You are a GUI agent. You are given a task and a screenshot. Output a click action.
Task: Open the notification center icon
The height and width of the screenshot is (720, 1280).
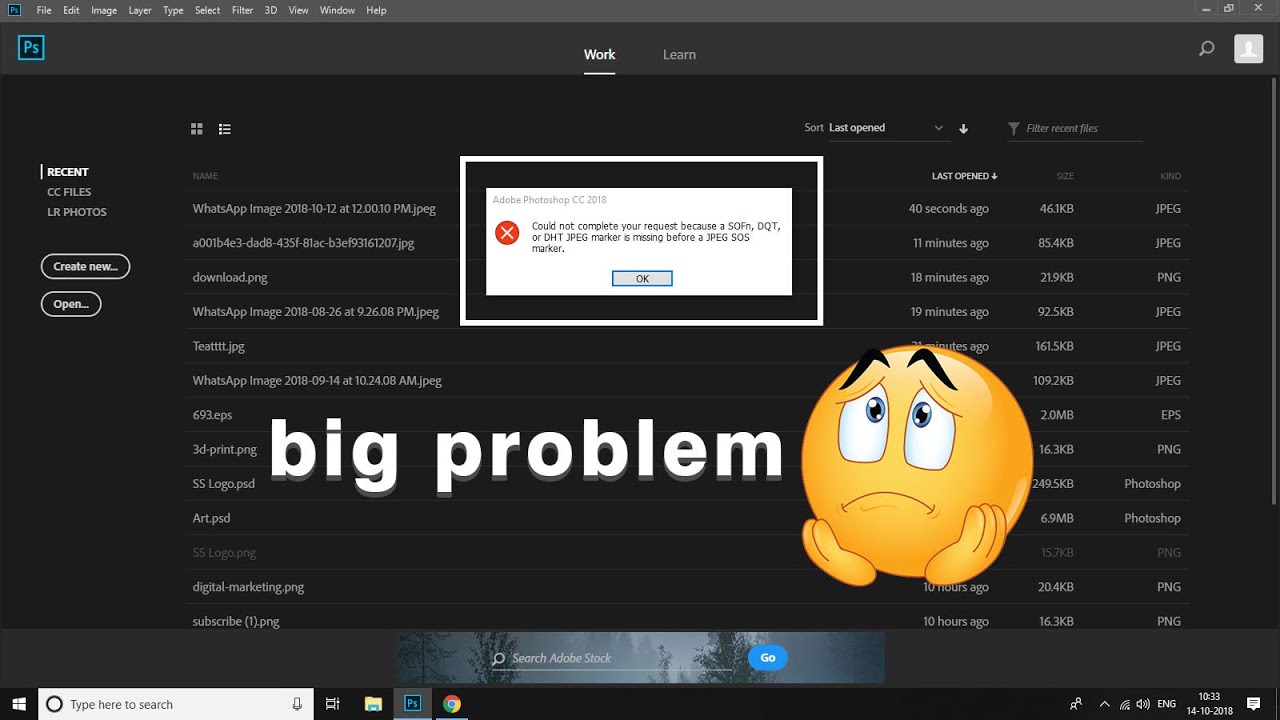click(1254, 704)
